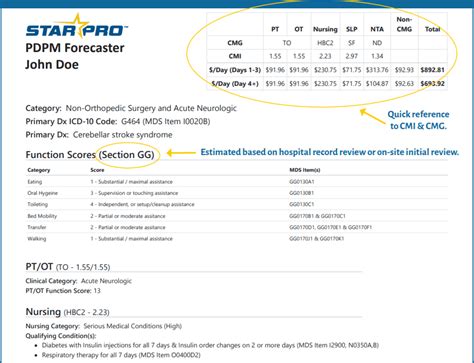
Task: Click the Total column header
Action: 432,29
